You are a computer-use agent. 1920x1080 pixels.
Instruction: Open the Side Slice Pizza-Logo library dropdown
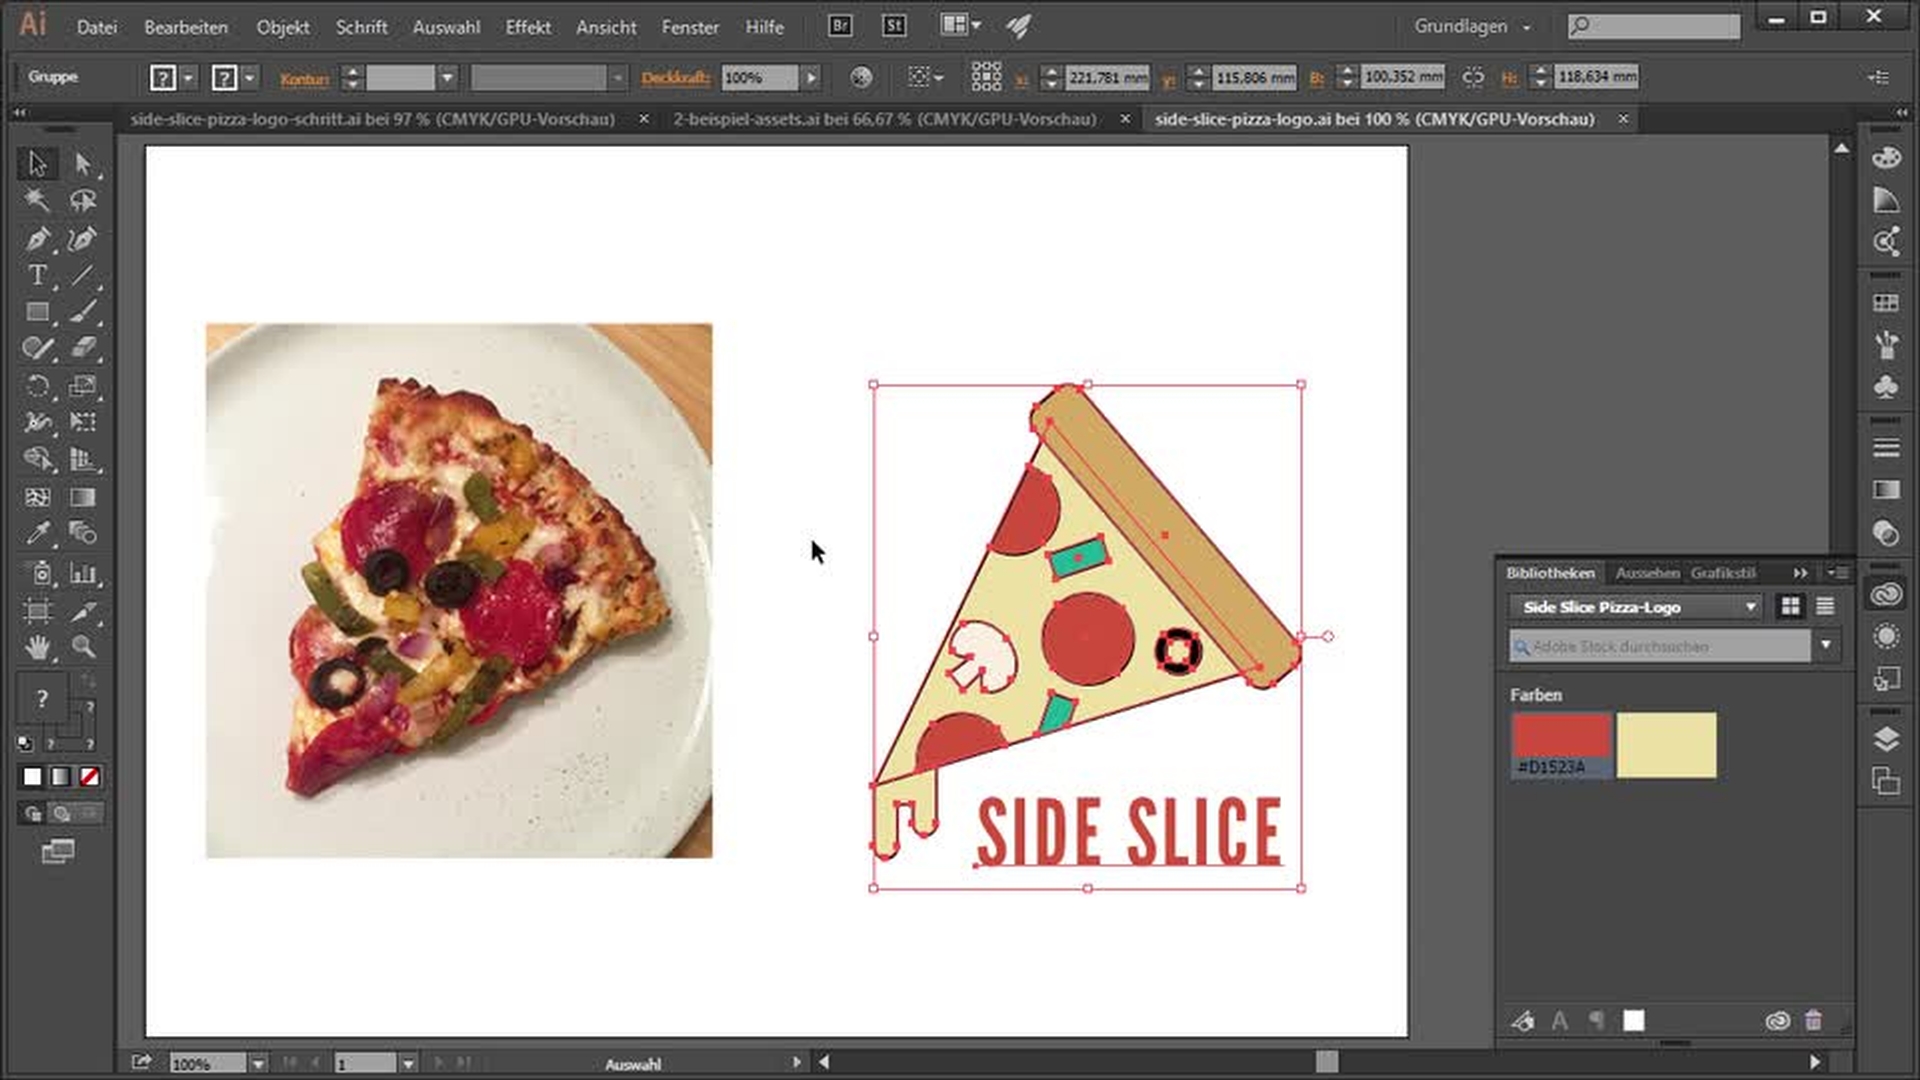(1634, 607)
